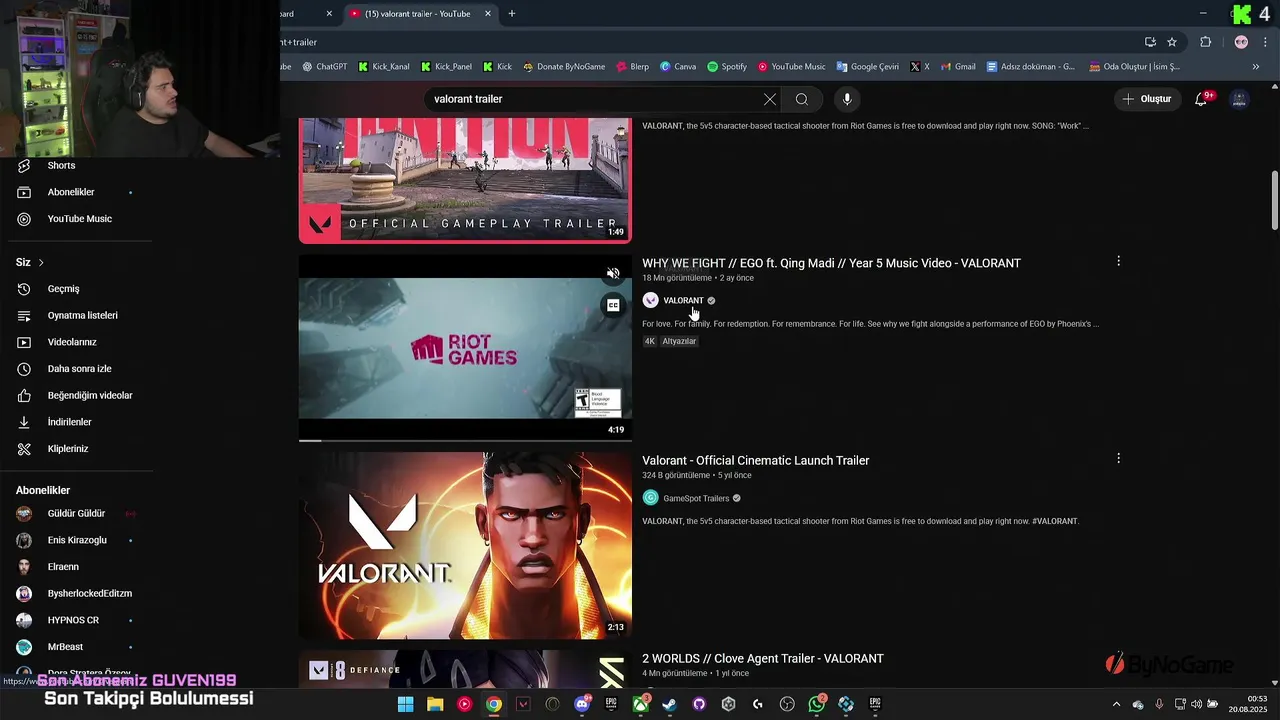Open the Canva bookmark

click(x=678, y=67)
